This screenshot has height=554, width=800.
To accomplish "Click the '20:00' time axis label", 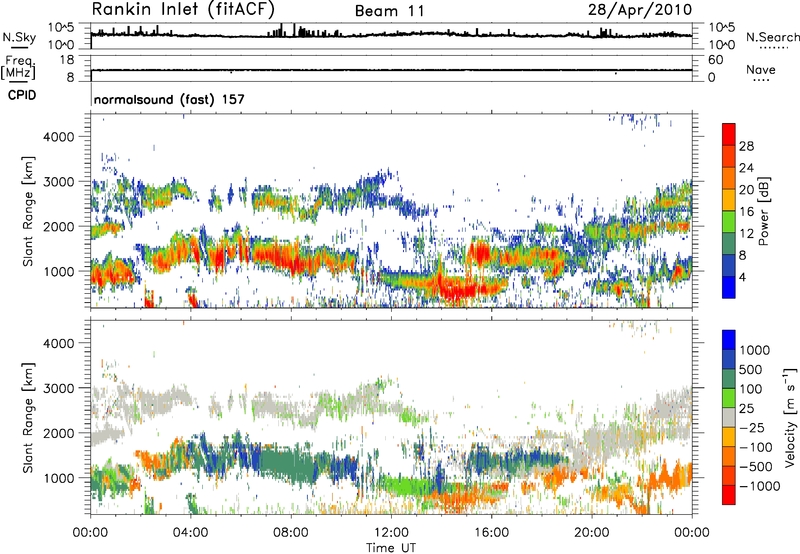I will tap(592, 533).
